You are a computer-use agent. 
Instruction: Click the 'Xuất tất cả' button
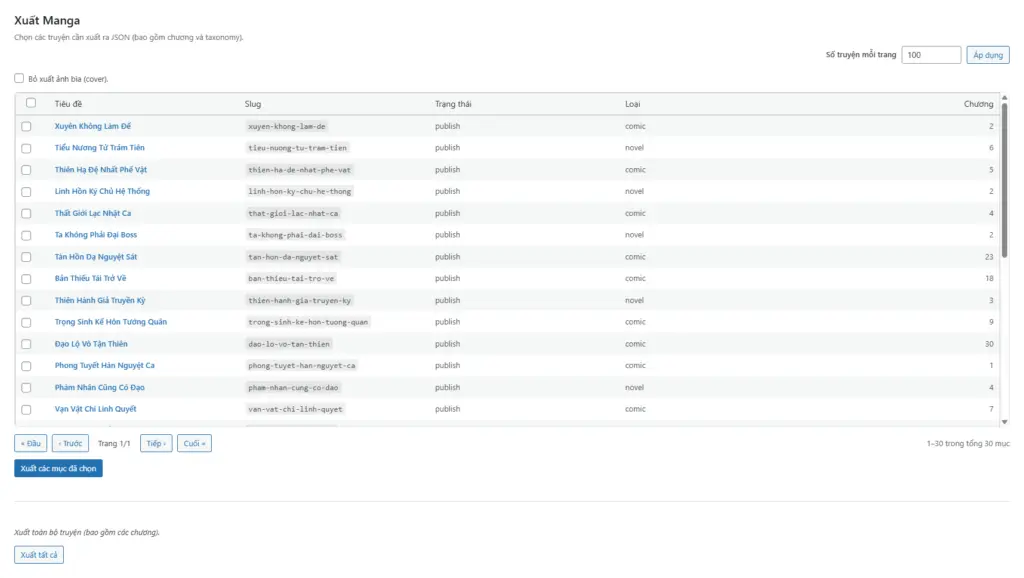pos(39,555)
